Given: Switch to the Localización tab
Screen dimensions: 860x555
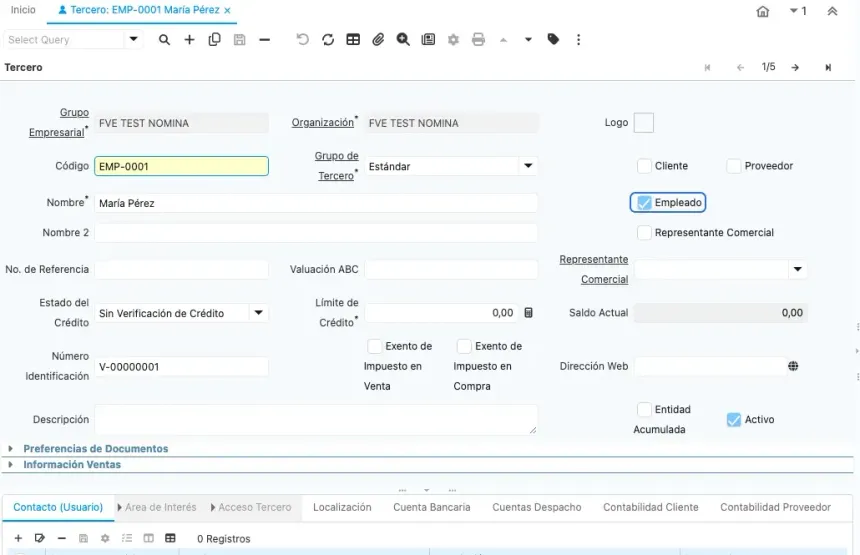Looking at the screenshot, I should [x=342, y=507].
